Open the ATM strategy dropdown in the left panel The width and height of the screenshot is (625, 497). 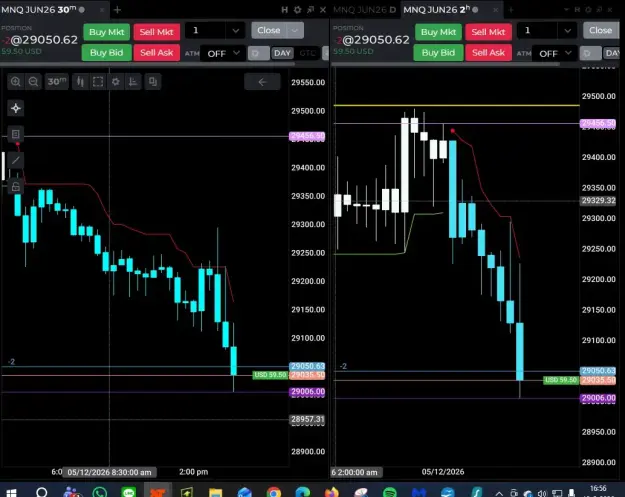pyautogui.click(x=222, y=53)
